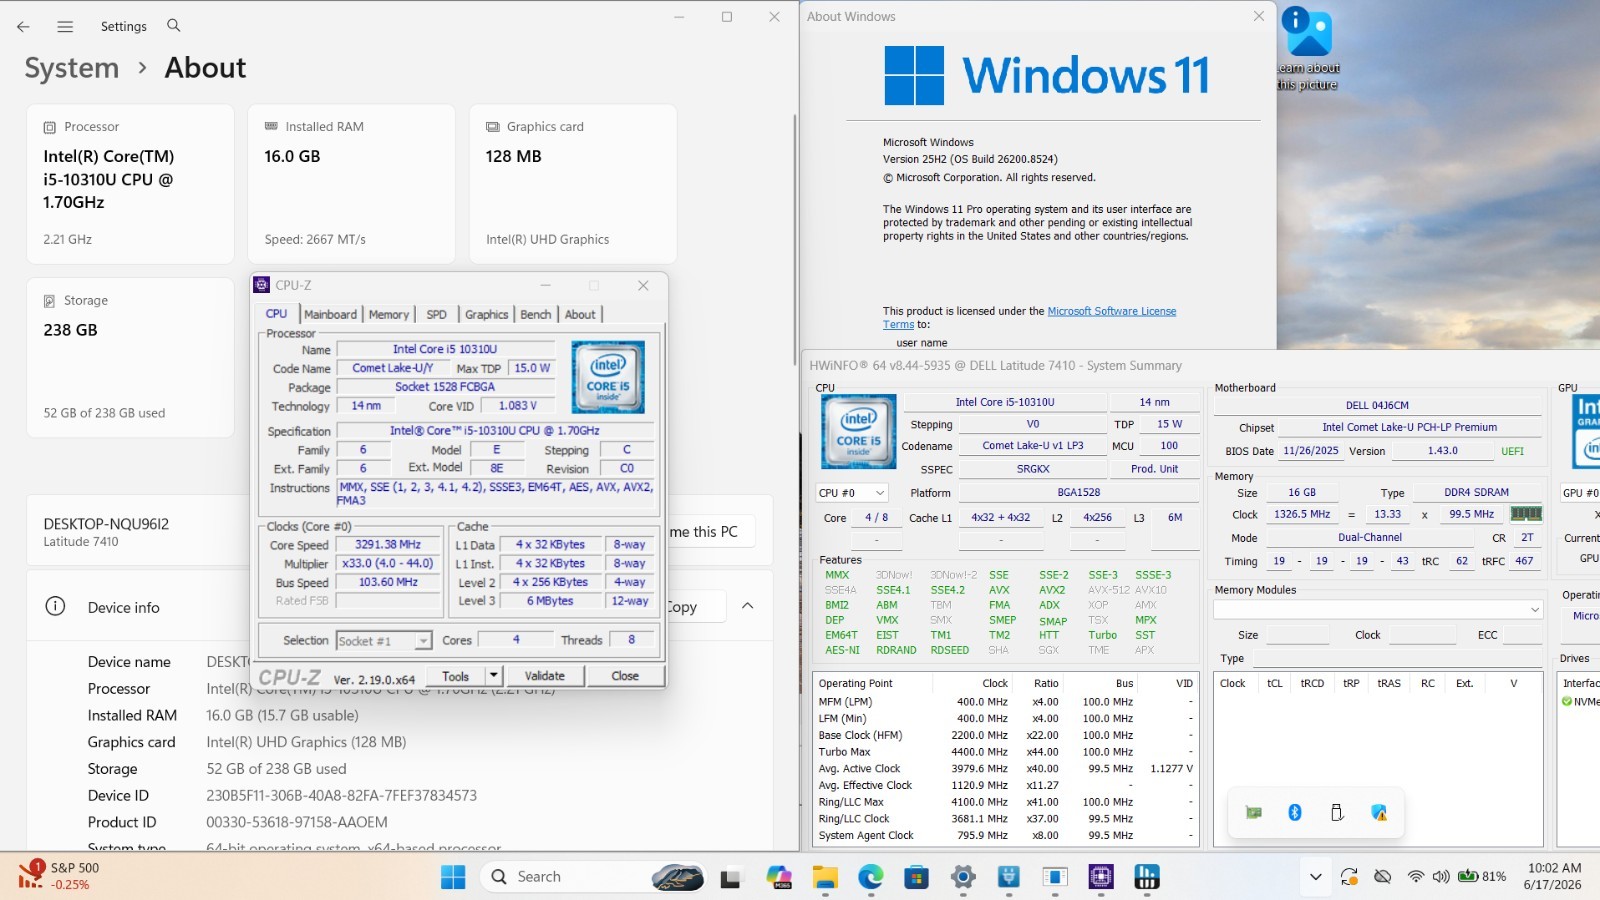Image resolution: width=1600 pixels, height=900 pixels.
Task: Open Microsoft Store from the taskbar
Action: 917,877
